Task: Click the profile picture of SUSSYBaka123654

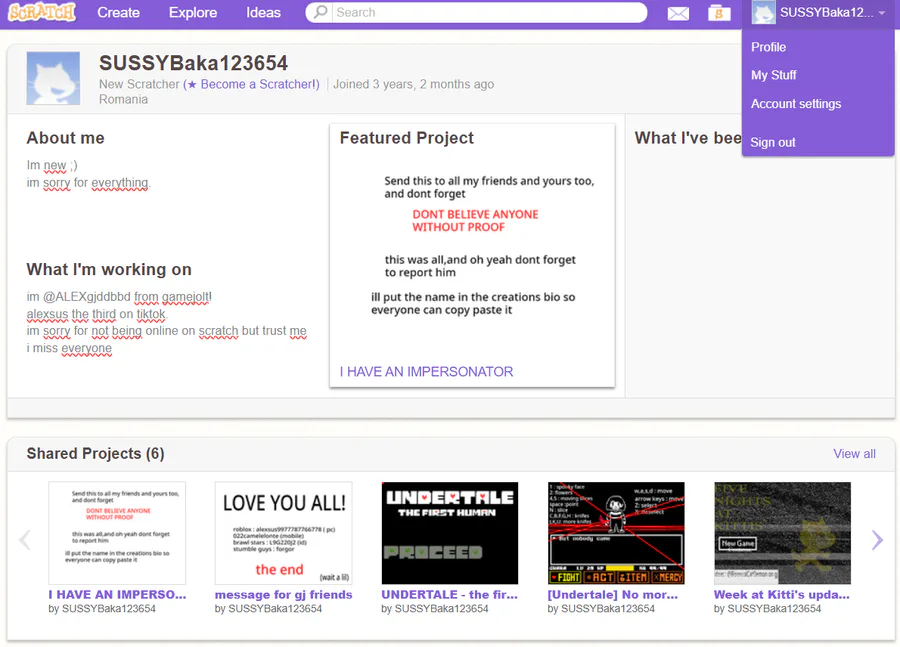Action: coord(53,78)
